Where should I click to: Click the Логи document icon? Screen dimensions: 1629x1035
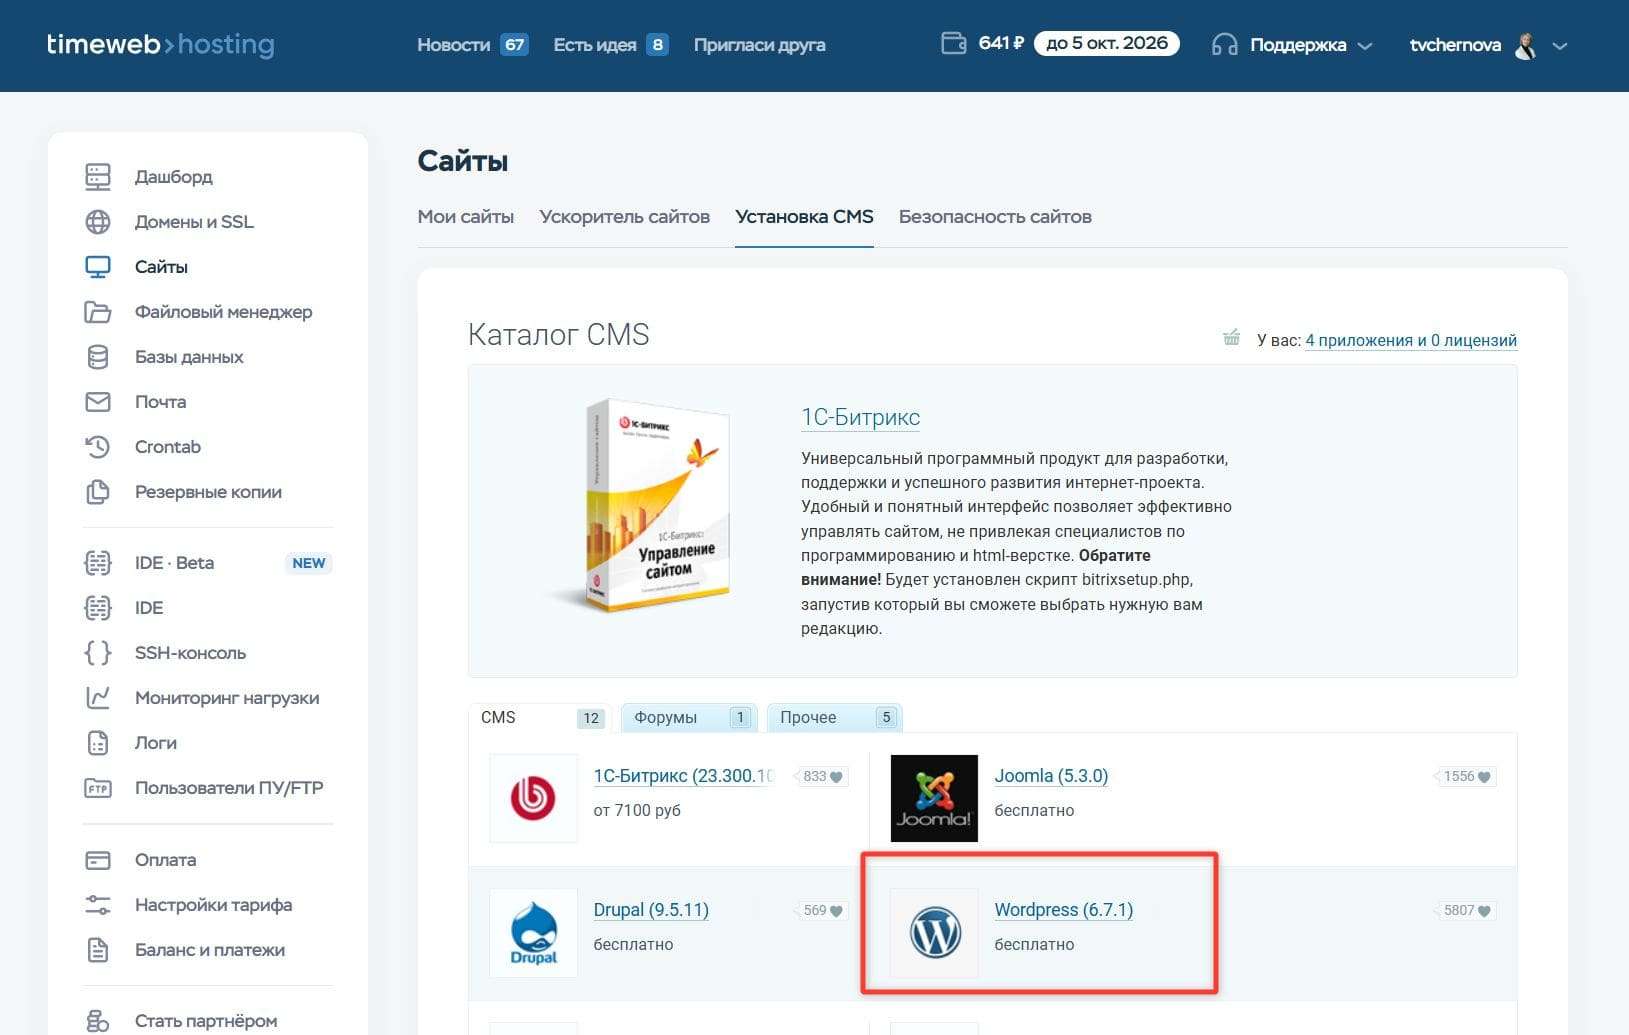[x=98, y=743]
